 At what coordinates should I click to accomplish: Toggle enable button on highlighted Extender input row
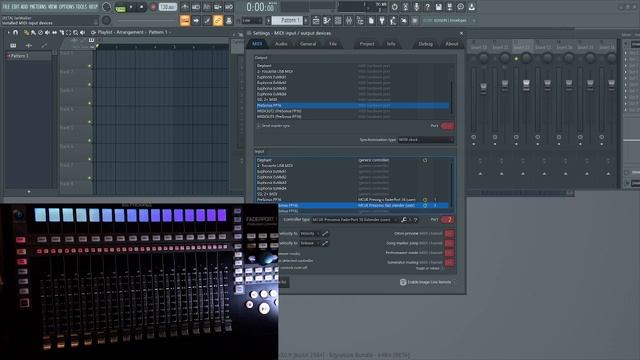click(x=425, y=205)
